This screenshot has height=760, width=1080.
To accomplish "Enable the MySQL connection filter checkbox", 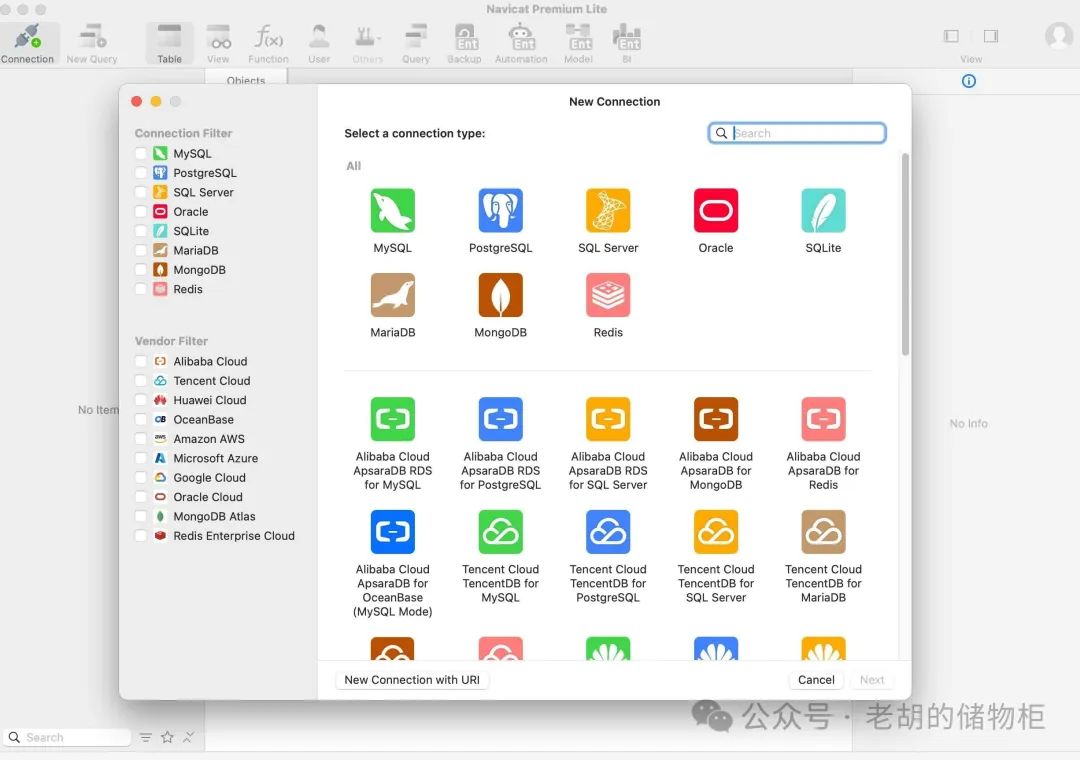I will click(x=141, y=153).
